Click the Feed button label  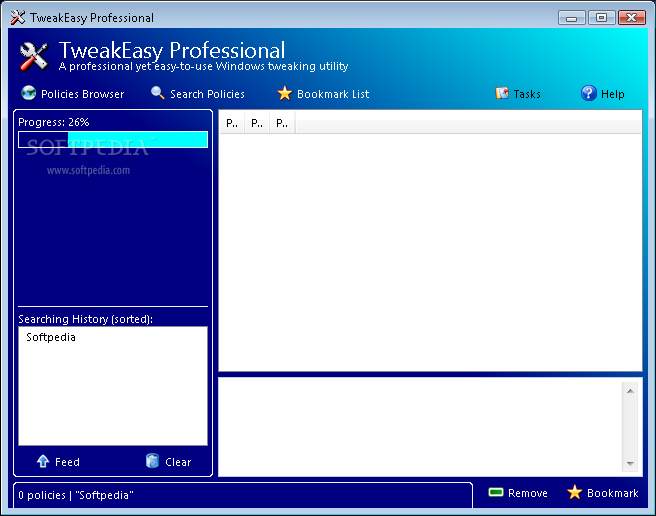click(x=67, y=462)
